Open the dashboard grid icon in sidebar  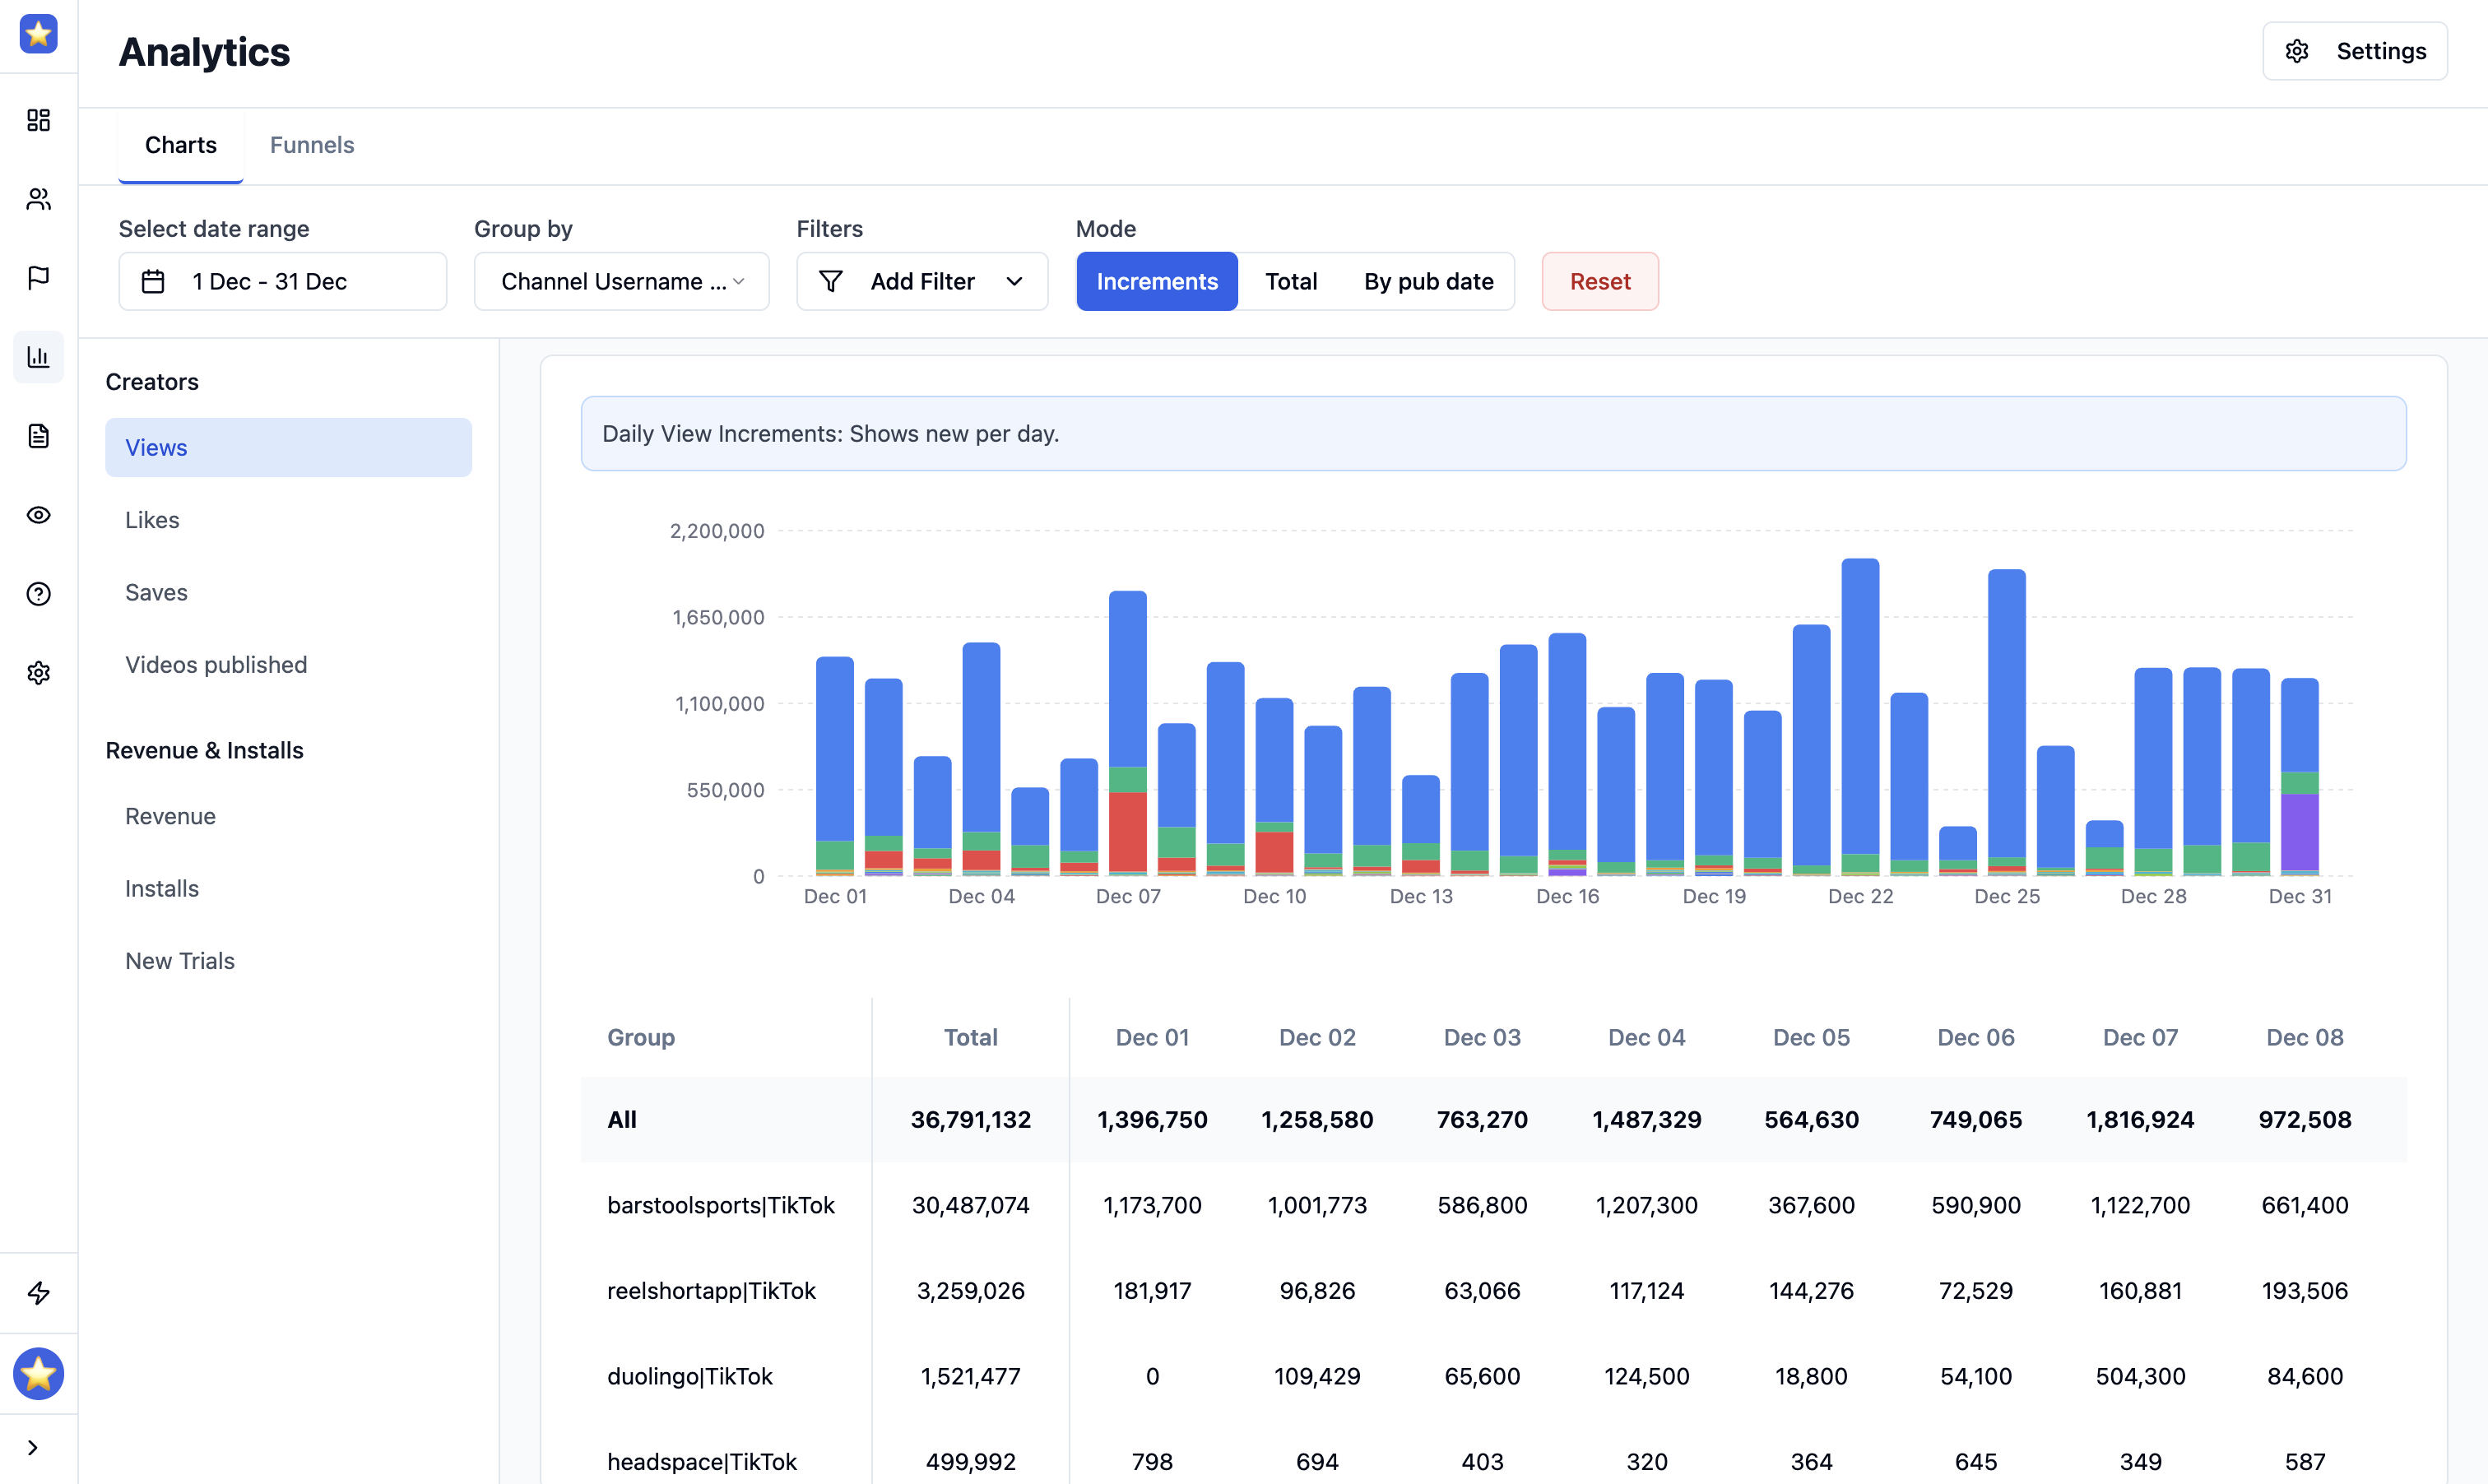coord(38,120)
